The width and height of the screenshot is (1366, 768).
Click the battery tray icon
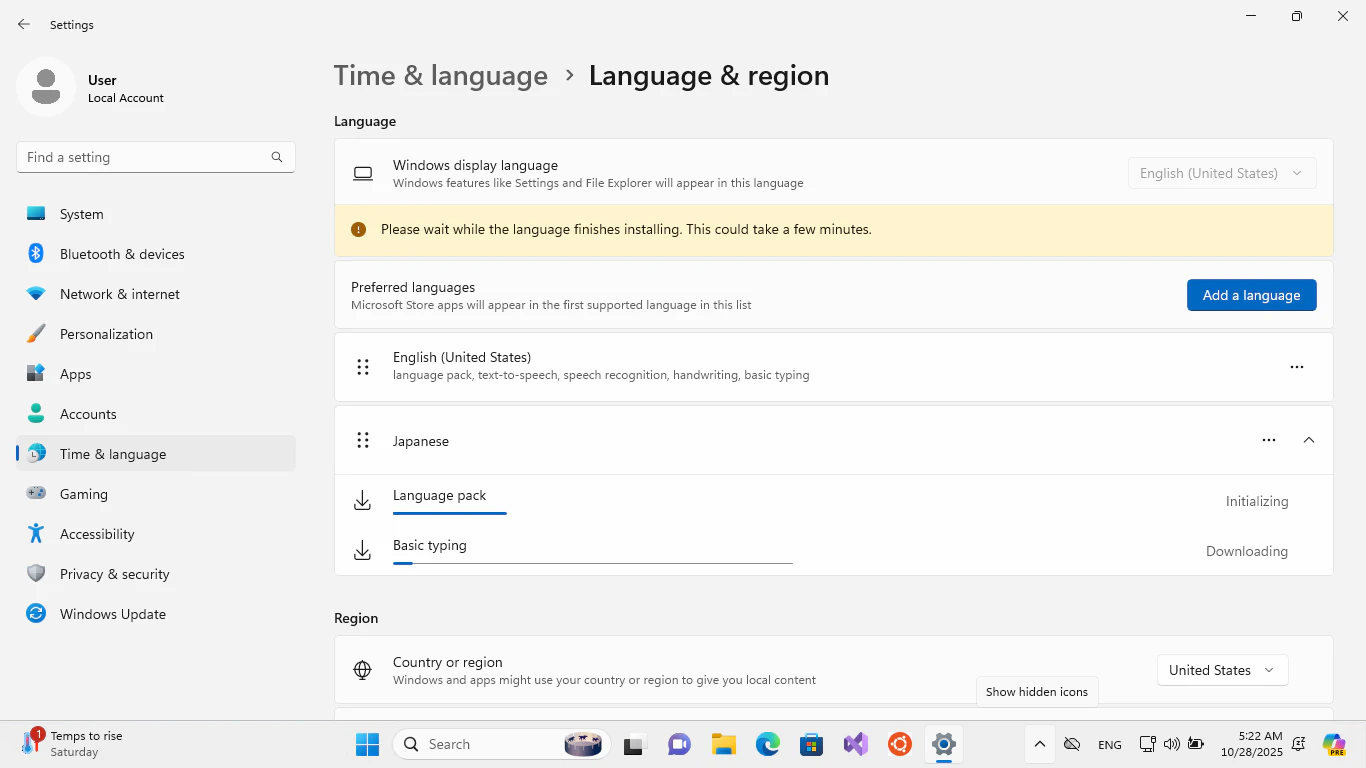(1196, 744)
